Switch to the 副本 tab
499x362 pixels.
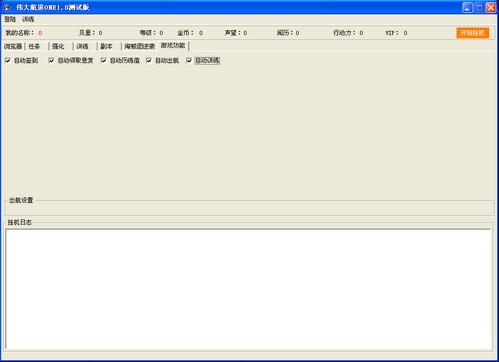(106, 46)
